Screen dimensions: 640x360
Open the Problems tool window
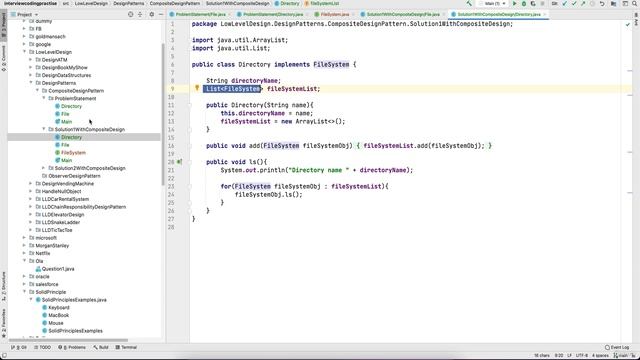tap(72, 347)
